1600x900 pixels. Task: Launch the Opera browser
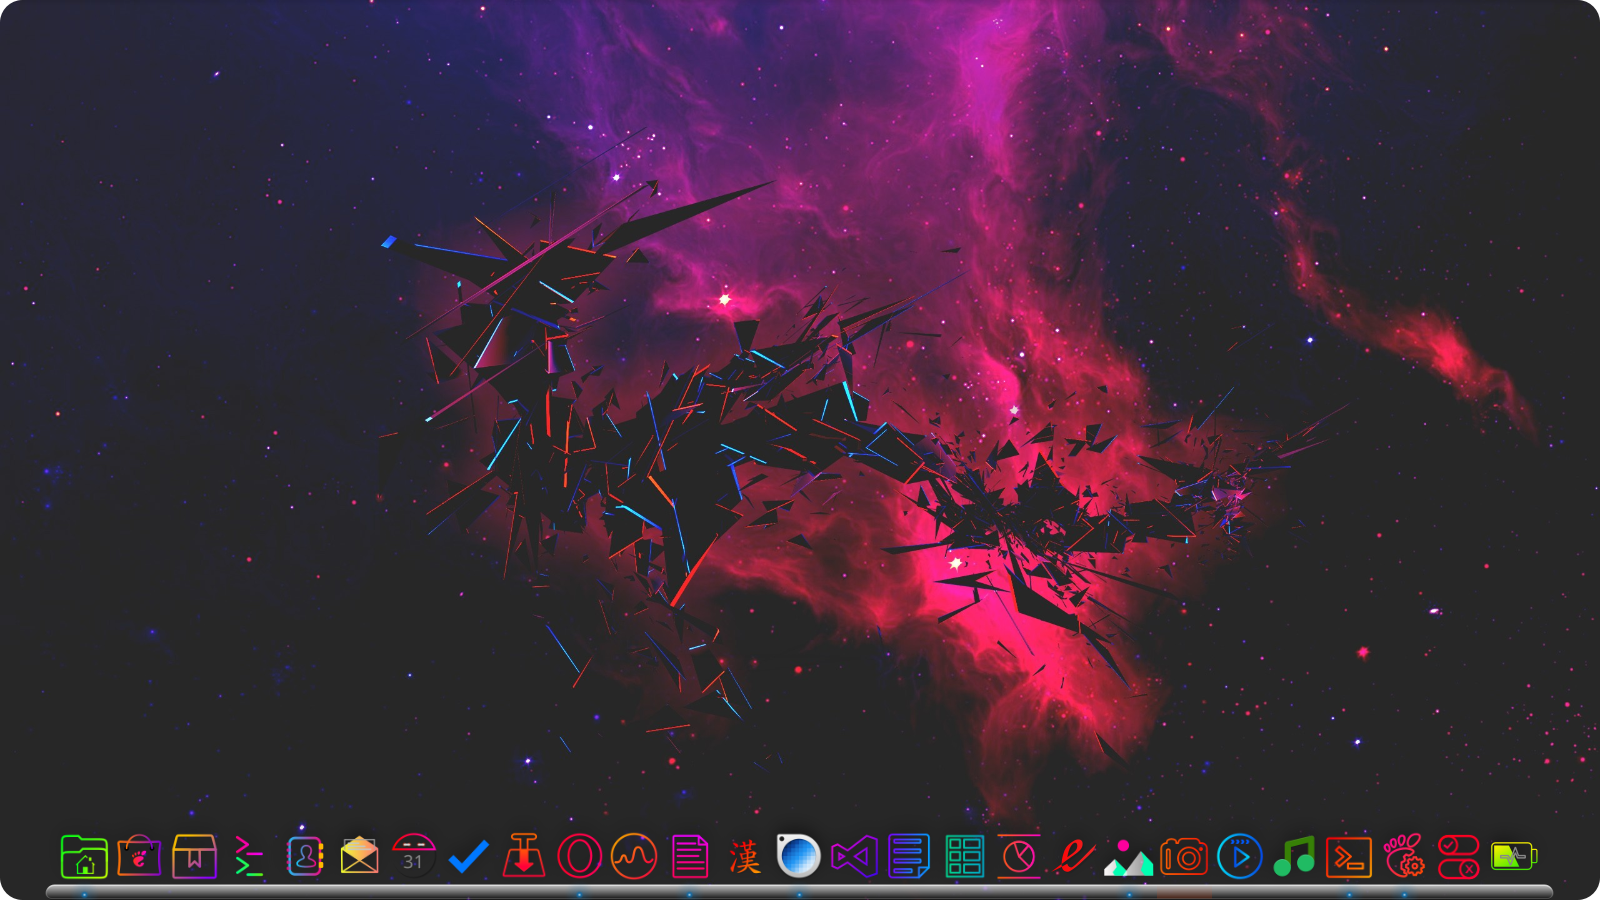pos(579,857)
